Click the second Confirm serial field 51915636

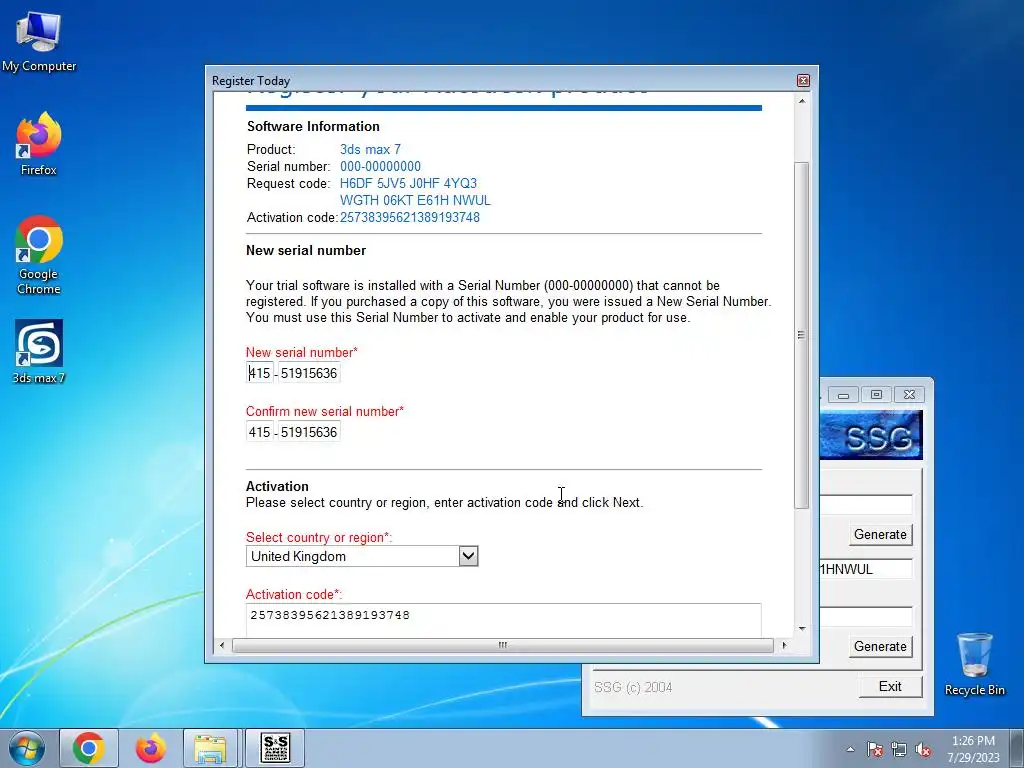[x=309, y=432]
